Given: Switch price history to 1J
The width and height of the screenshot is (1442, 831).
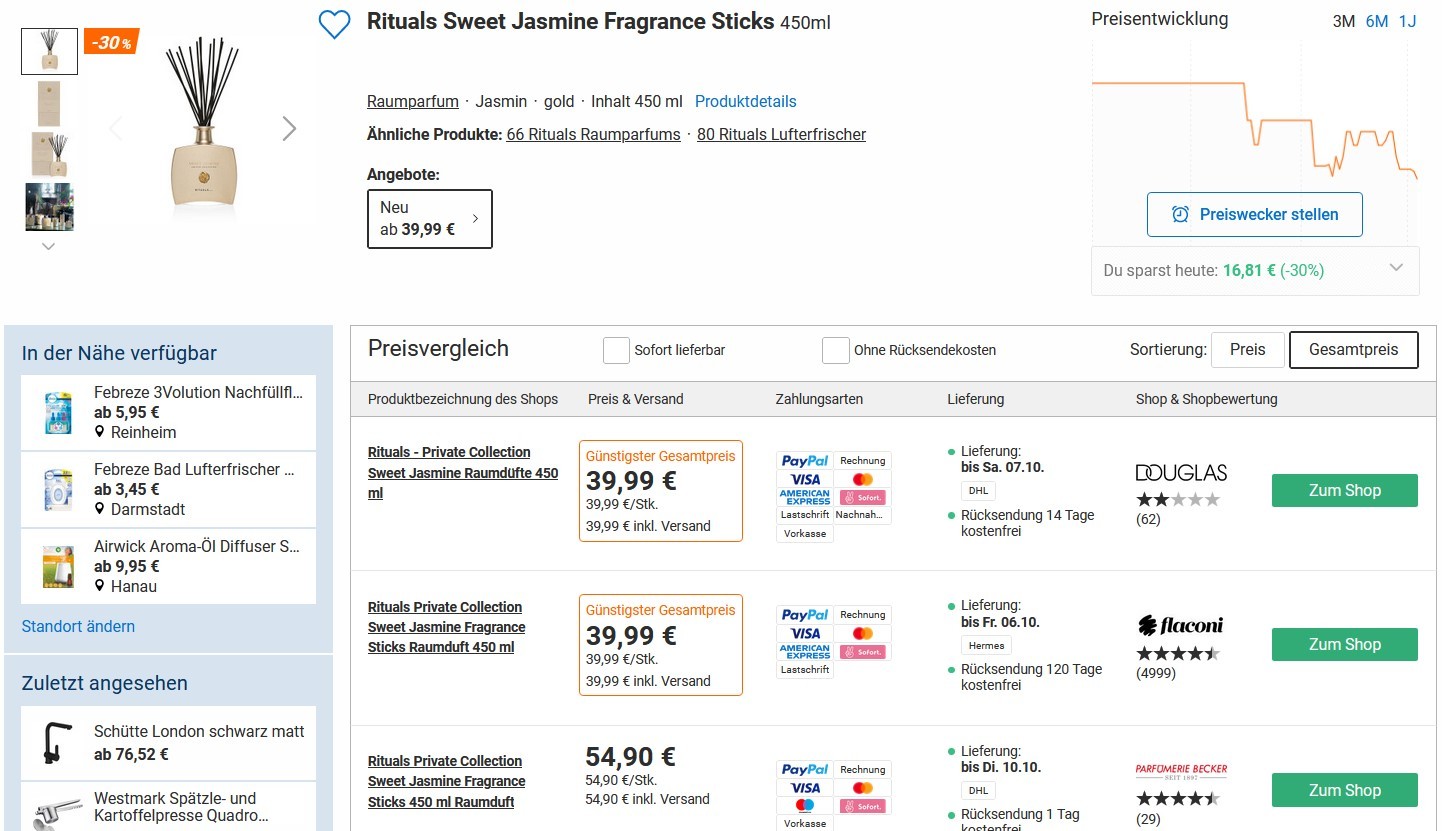Looking at the screenshot, I should click(1407, 21).
